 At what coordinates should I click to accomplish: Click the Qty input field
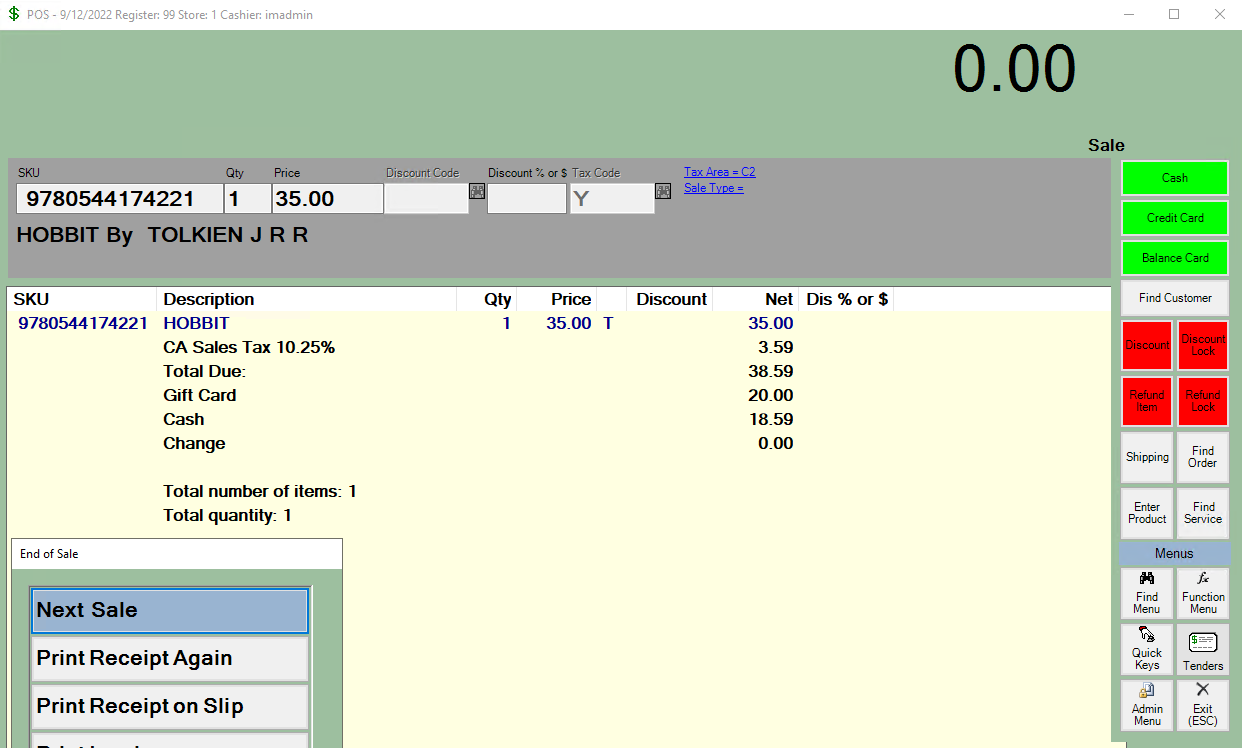[247, 199]
